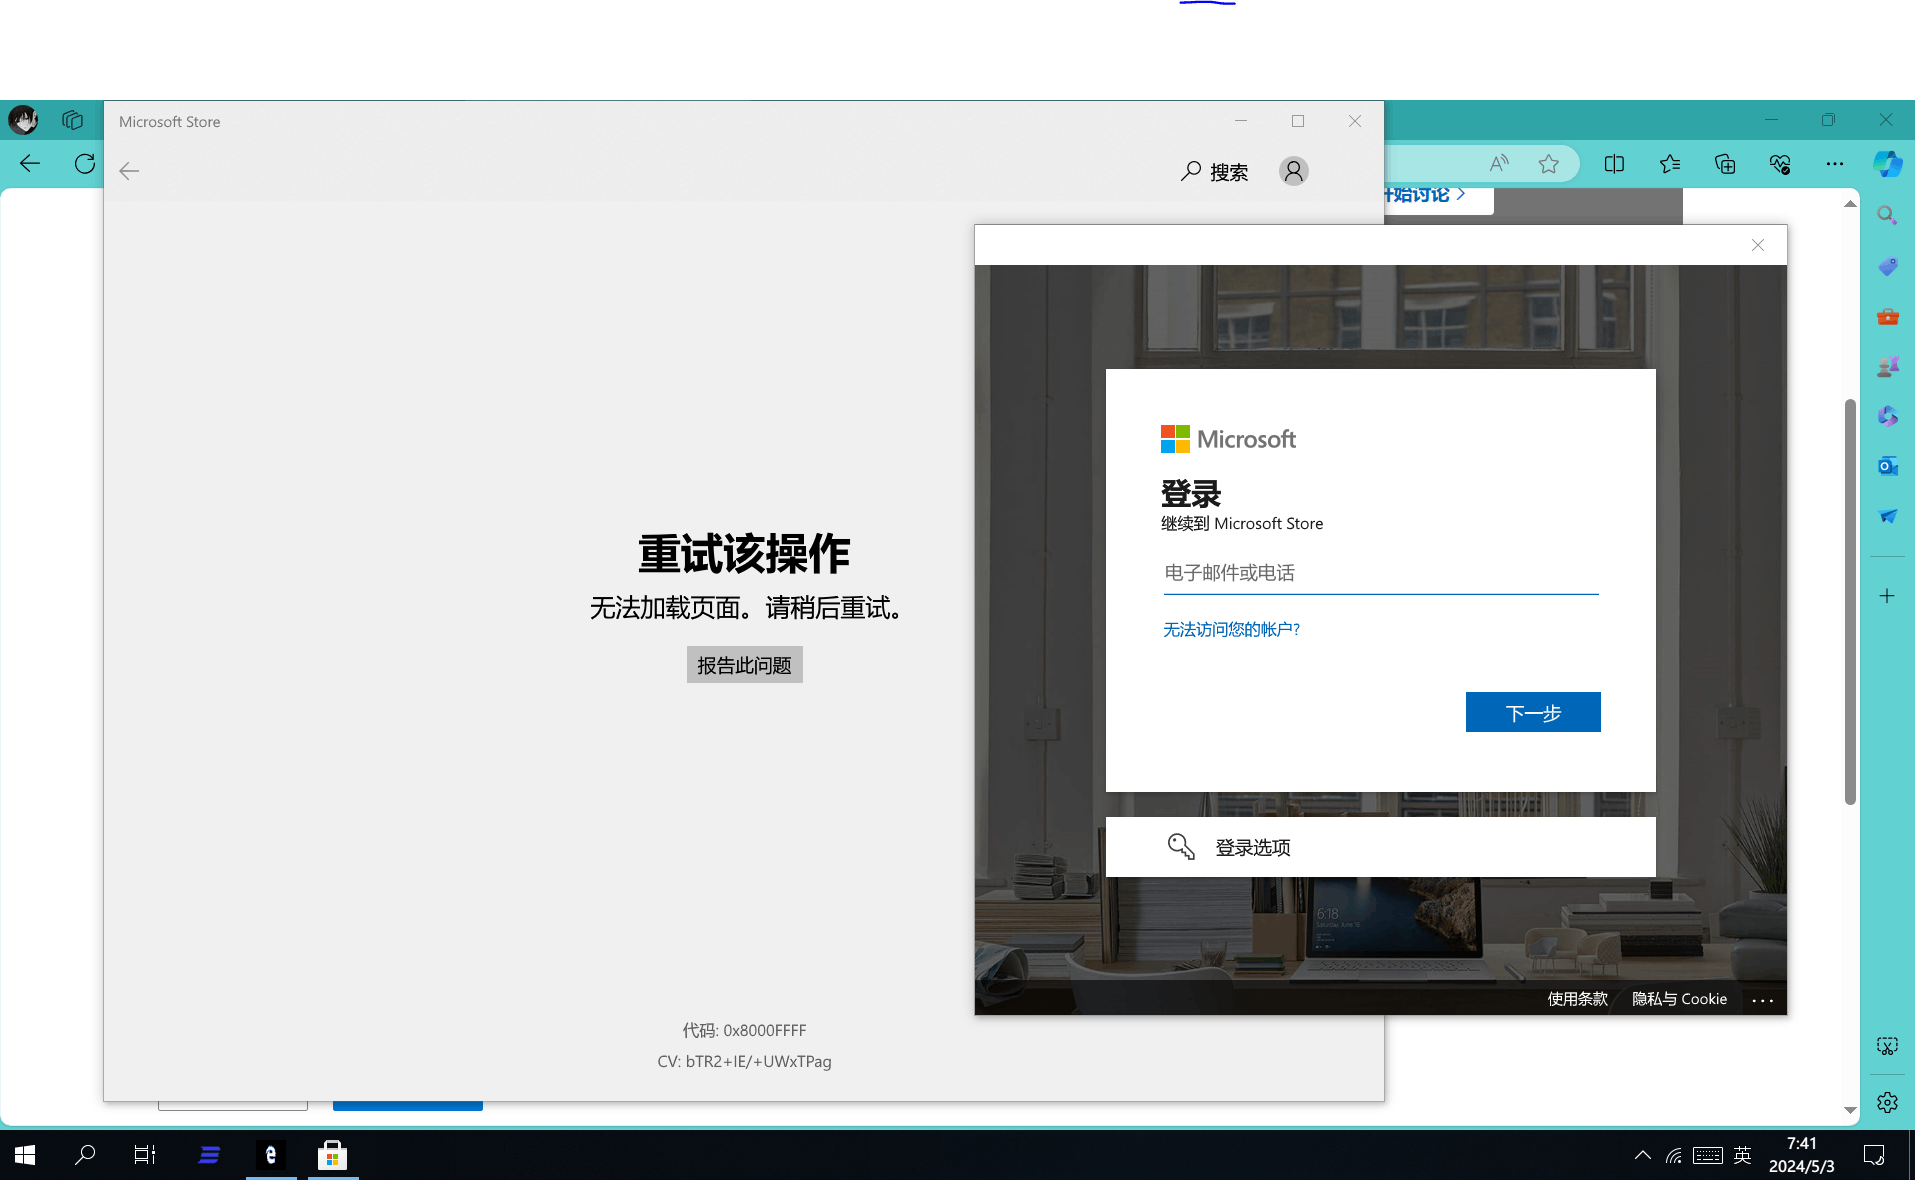Viewport: 1915px width, 1180px height.
Task: Switch to Microsoft Store on taskbar
Action: (x=332, y=1155)
